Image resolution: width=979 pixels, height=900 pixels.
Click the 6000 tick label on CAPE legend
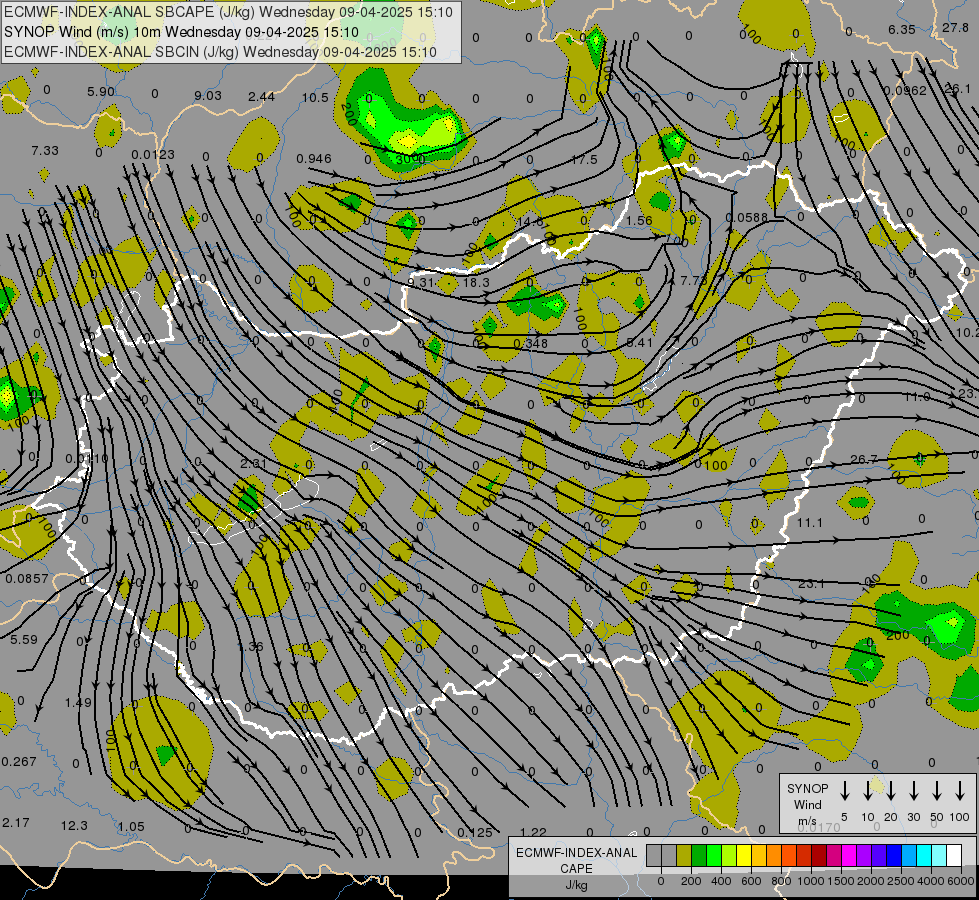(961, 881)
